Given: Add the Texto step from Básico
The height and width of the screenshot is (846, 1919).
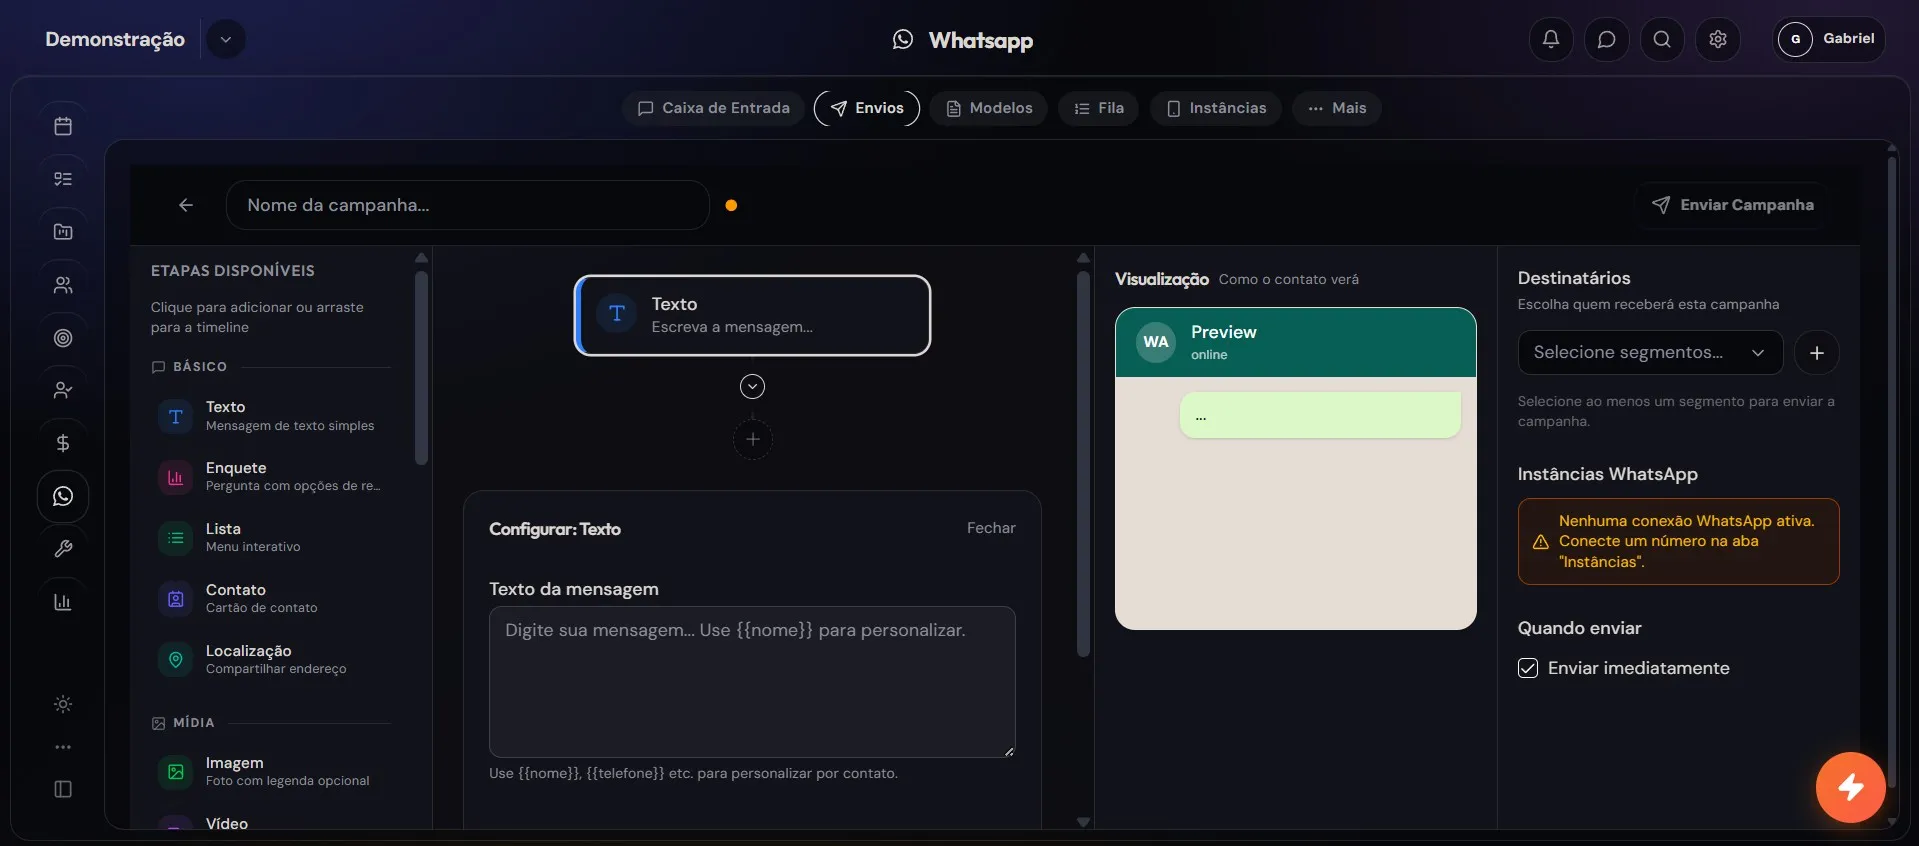Looking at the screenshot, I should (272, 416).
